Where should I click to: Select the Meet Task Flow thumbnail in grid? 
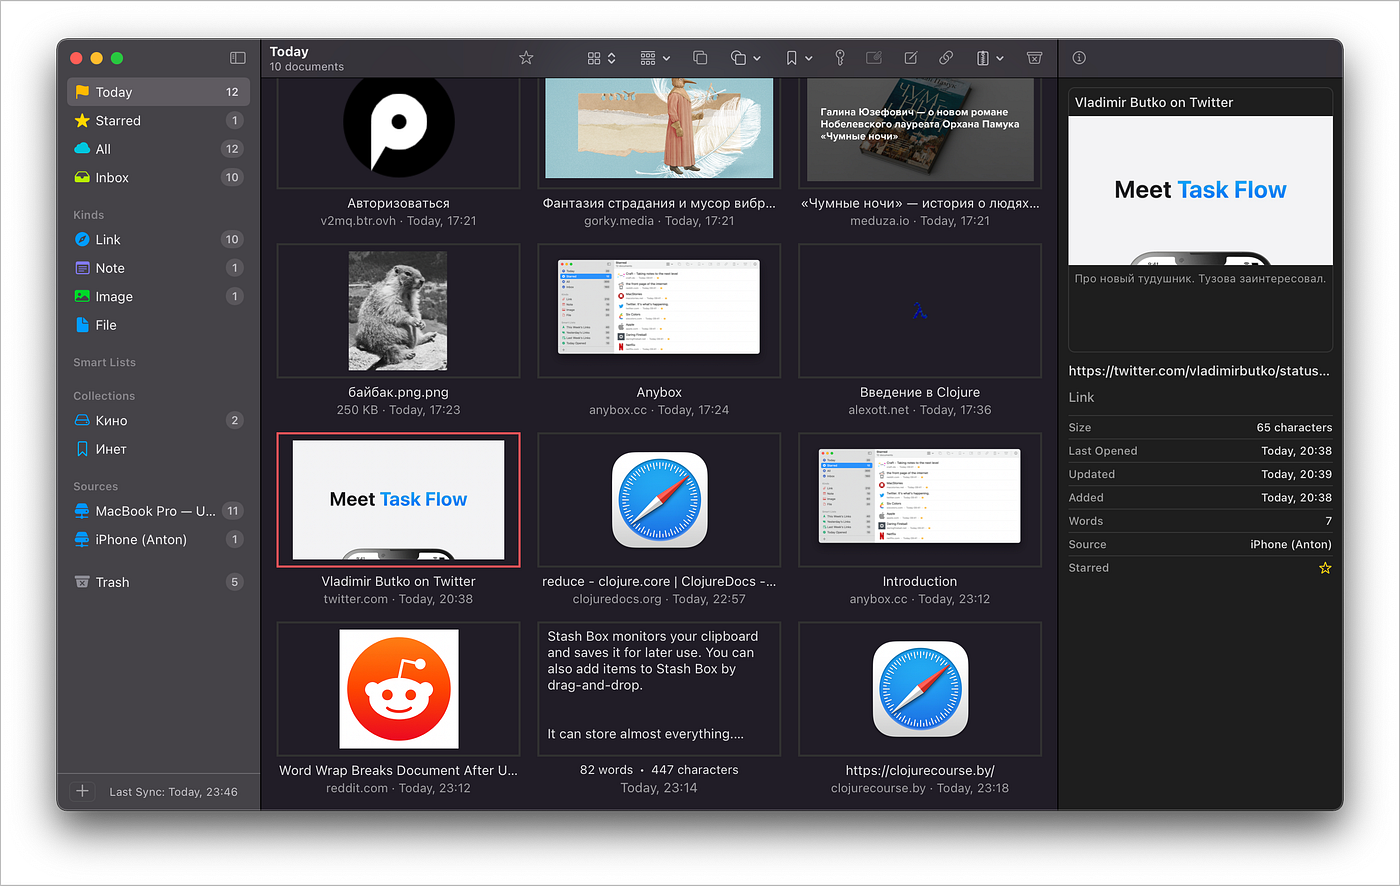(x=398, y=500)
